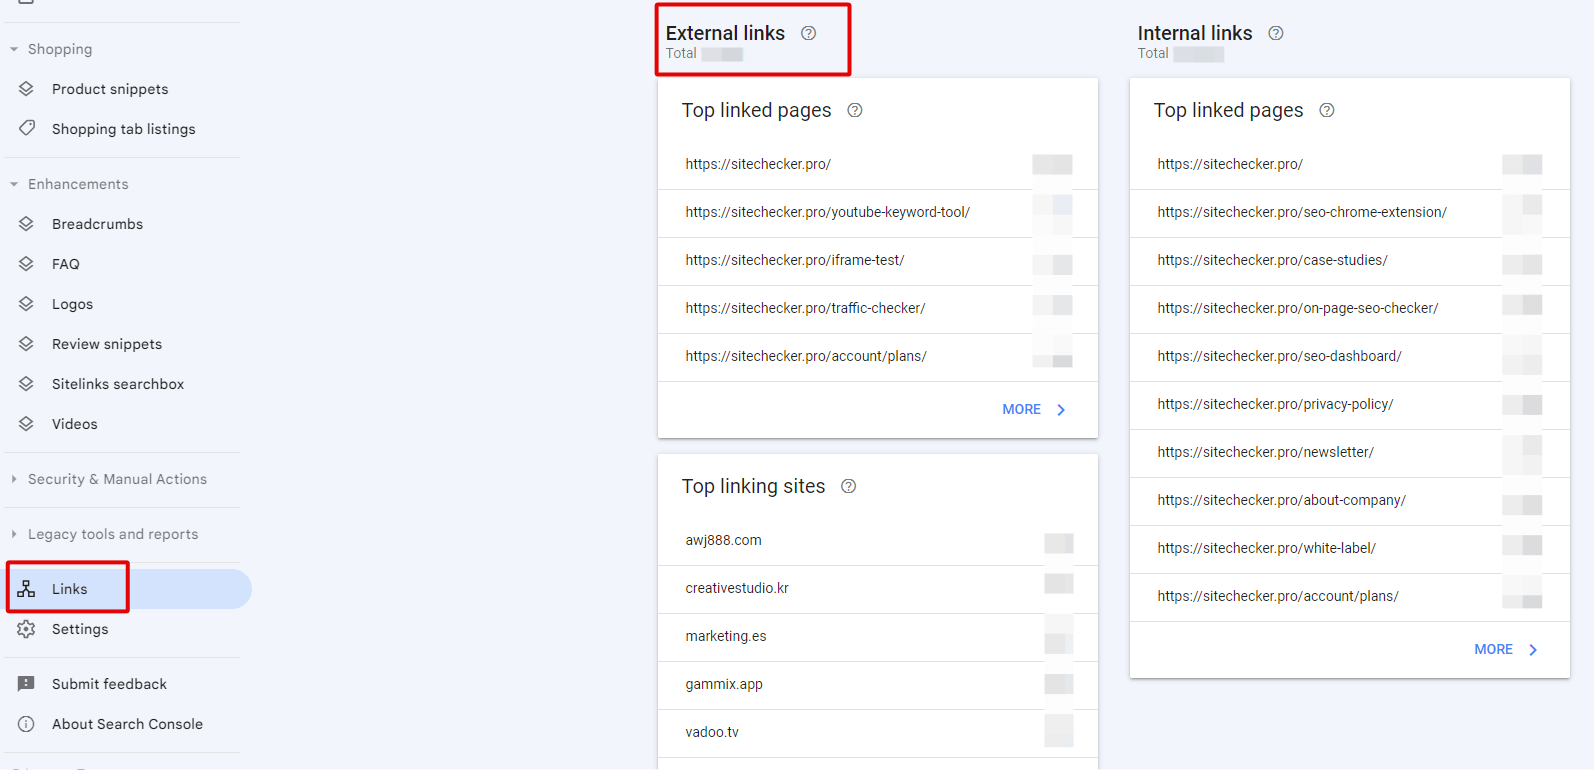Image resolution: width=1594 pixels, height=770 pixels.
Task: Click the Videos layers icon
Action: [x=27, y=424]
